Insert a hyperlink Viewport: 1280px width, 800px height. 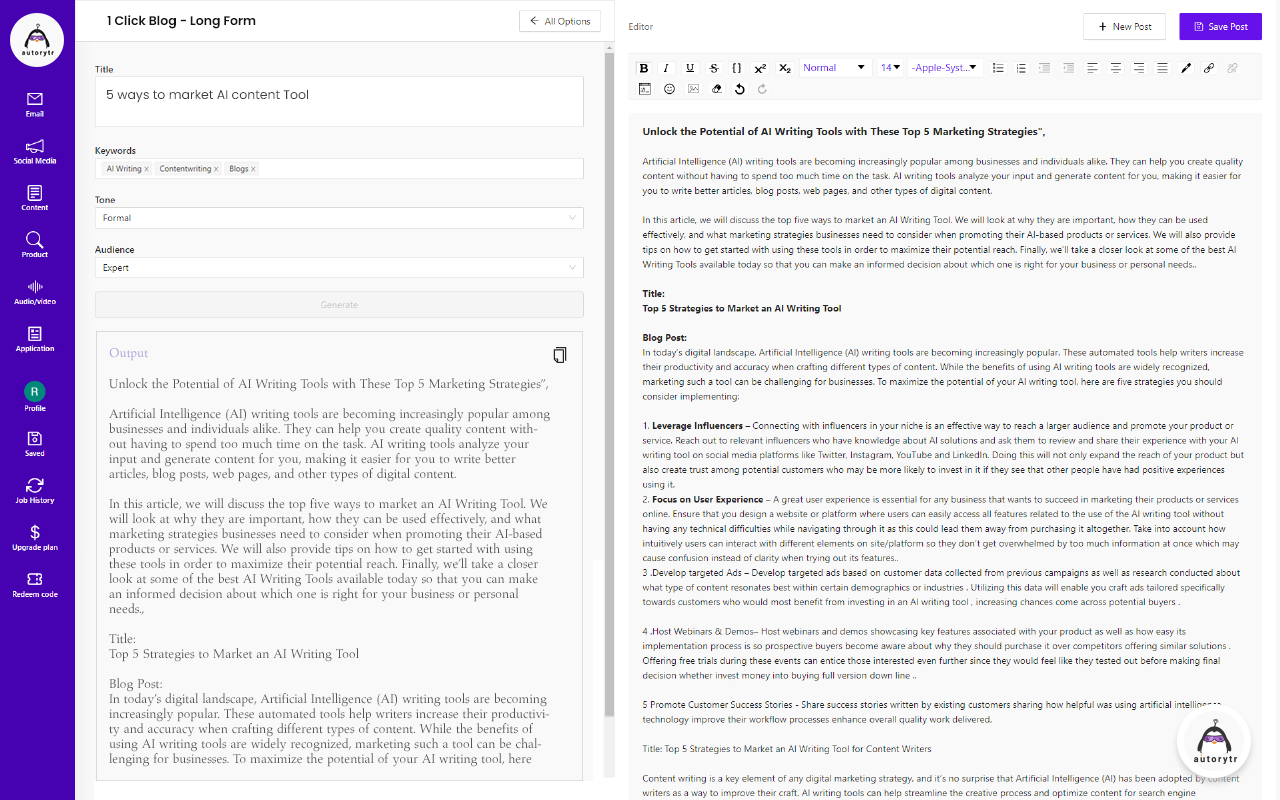click(x=1209, y=68)
